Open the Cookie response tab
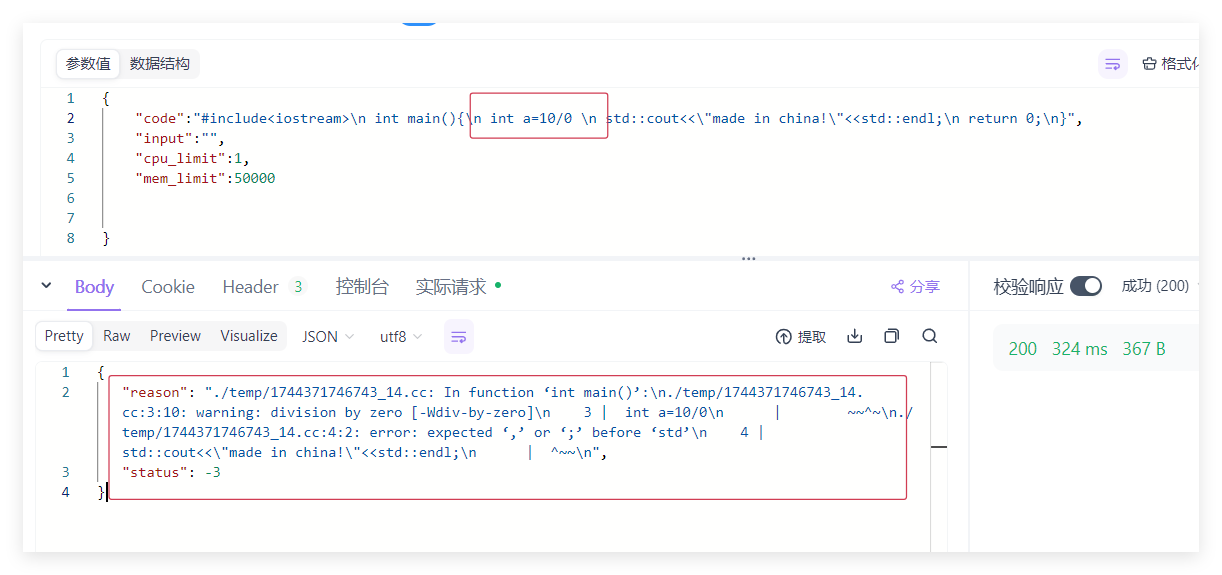Image resolution: width=1222 pixels, height=575 pixels. coord(168,287)
